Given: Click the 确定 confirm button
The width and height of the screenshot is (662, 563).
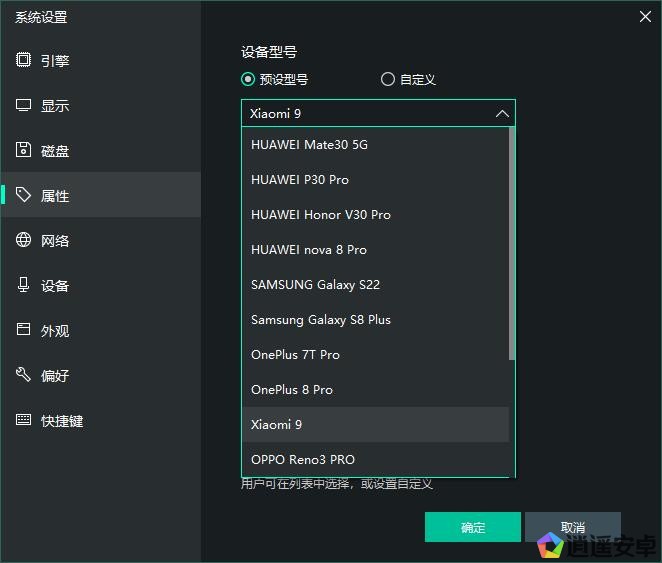Looking at the screenshot, I should click(x=472, y=527).
